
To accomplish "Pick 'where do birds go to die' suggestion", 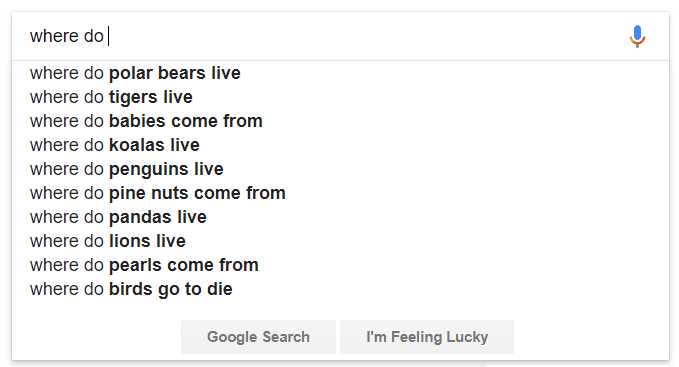I will point(340,289).
